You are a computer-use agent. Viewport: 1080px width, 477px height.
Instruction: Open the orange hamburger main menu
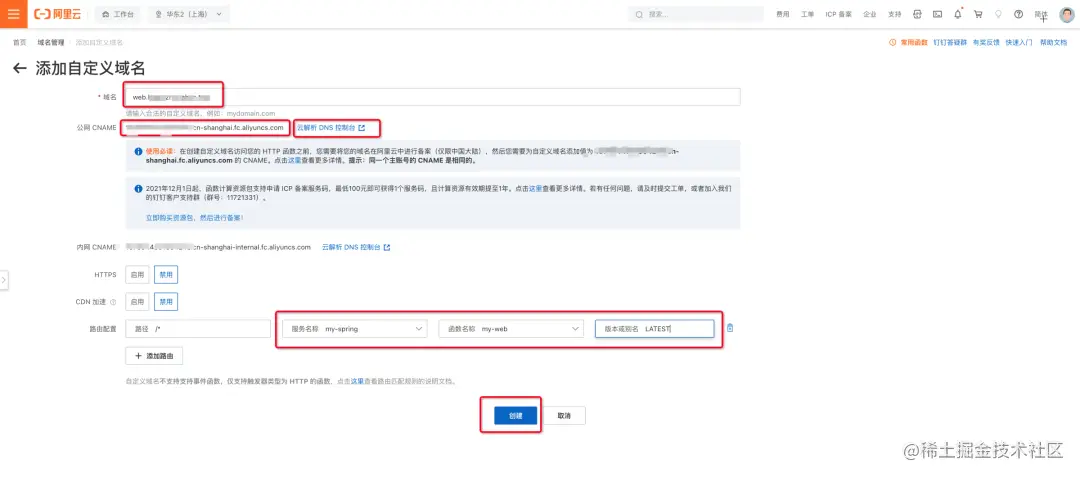(x=13, y=14)
